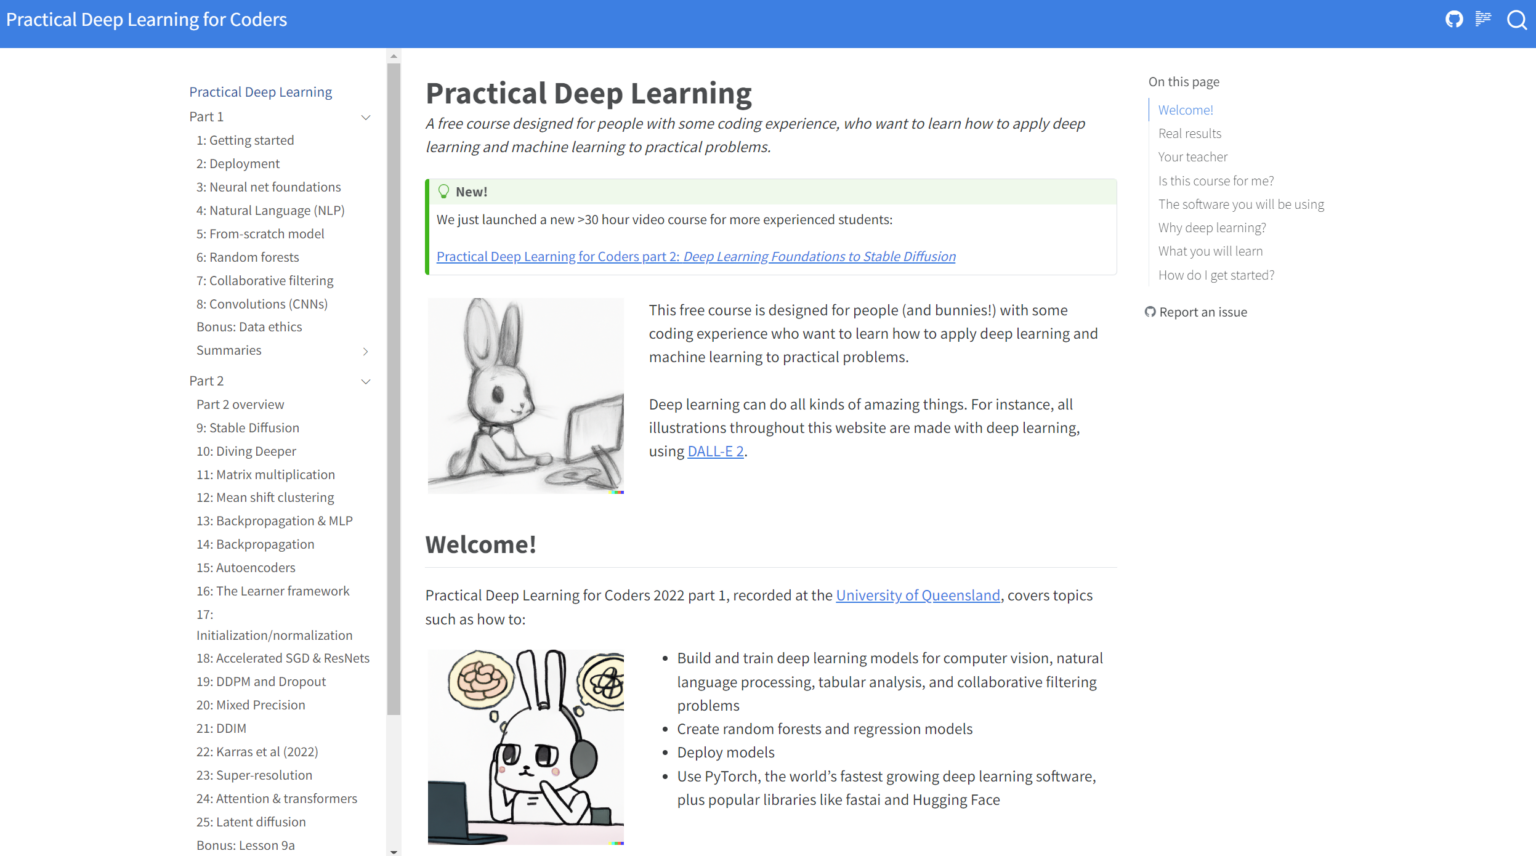The image size is (1536, 856).
Task: Click the GitHub icon beside Report an issue
Action: tap(1150, 311)
